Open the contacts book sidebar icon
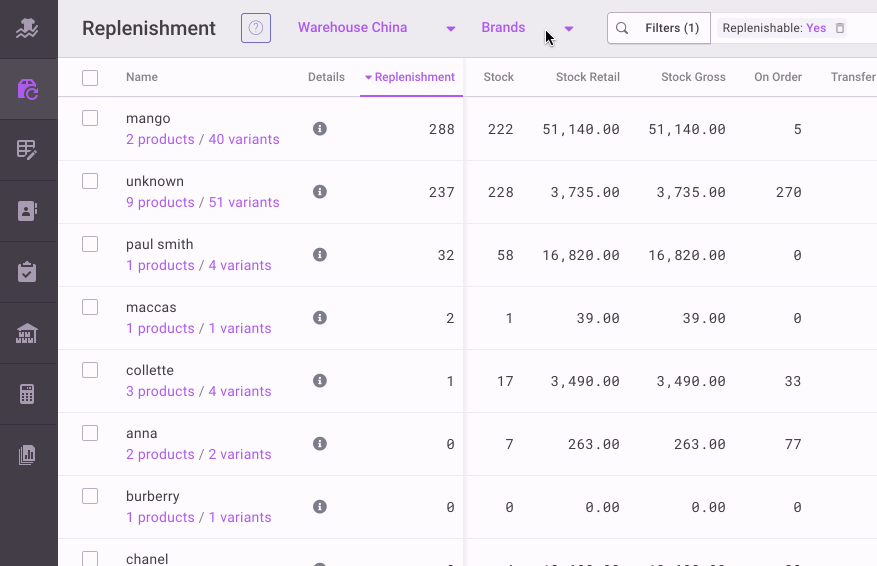 (28, 211)
